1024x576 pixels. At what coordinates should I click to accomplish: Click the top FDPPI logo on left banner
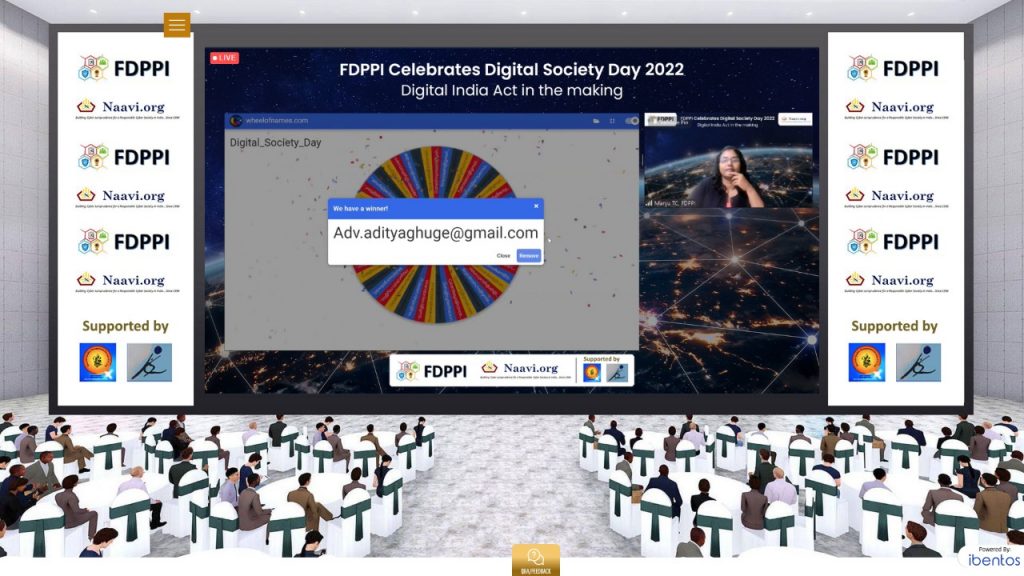click(124, 69)
